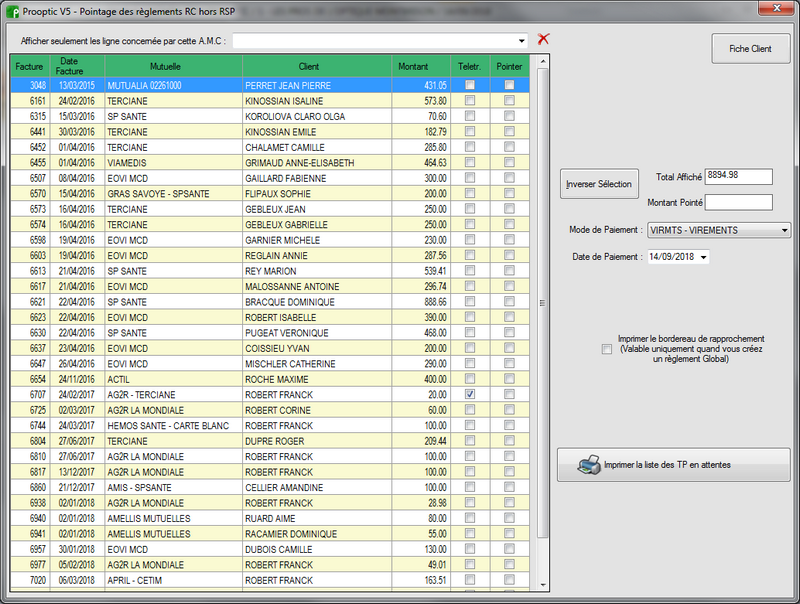800x604 pixels.
Task: Check Teletr. for KOROLIOVA CLARO OLGA
Action: coord(470,116)
